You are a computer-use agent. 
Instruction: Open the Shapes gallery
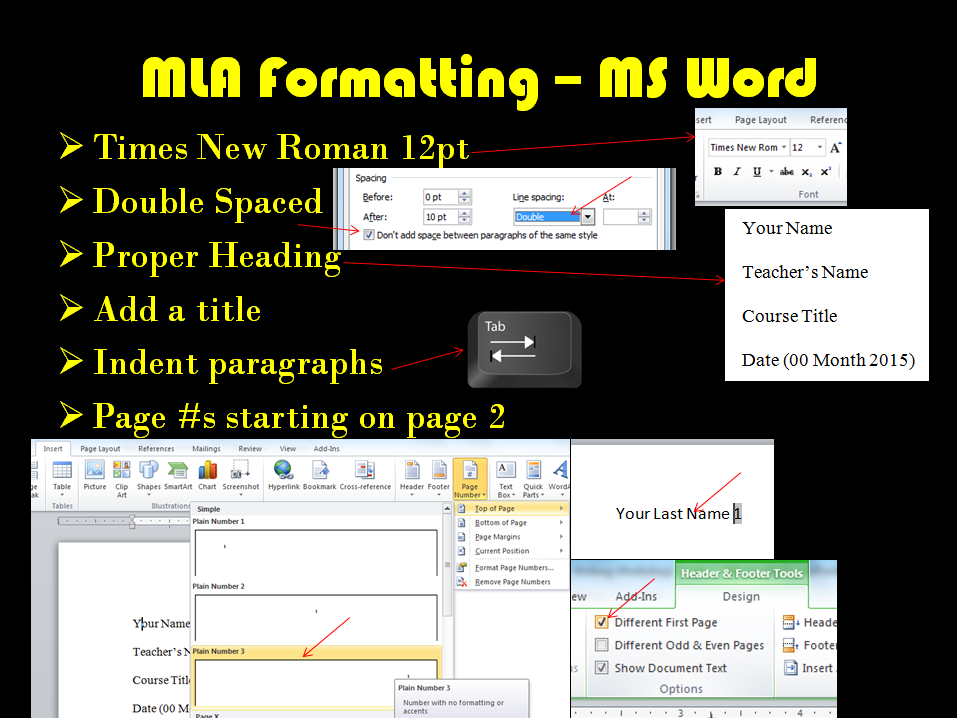[x=148, y=477]
